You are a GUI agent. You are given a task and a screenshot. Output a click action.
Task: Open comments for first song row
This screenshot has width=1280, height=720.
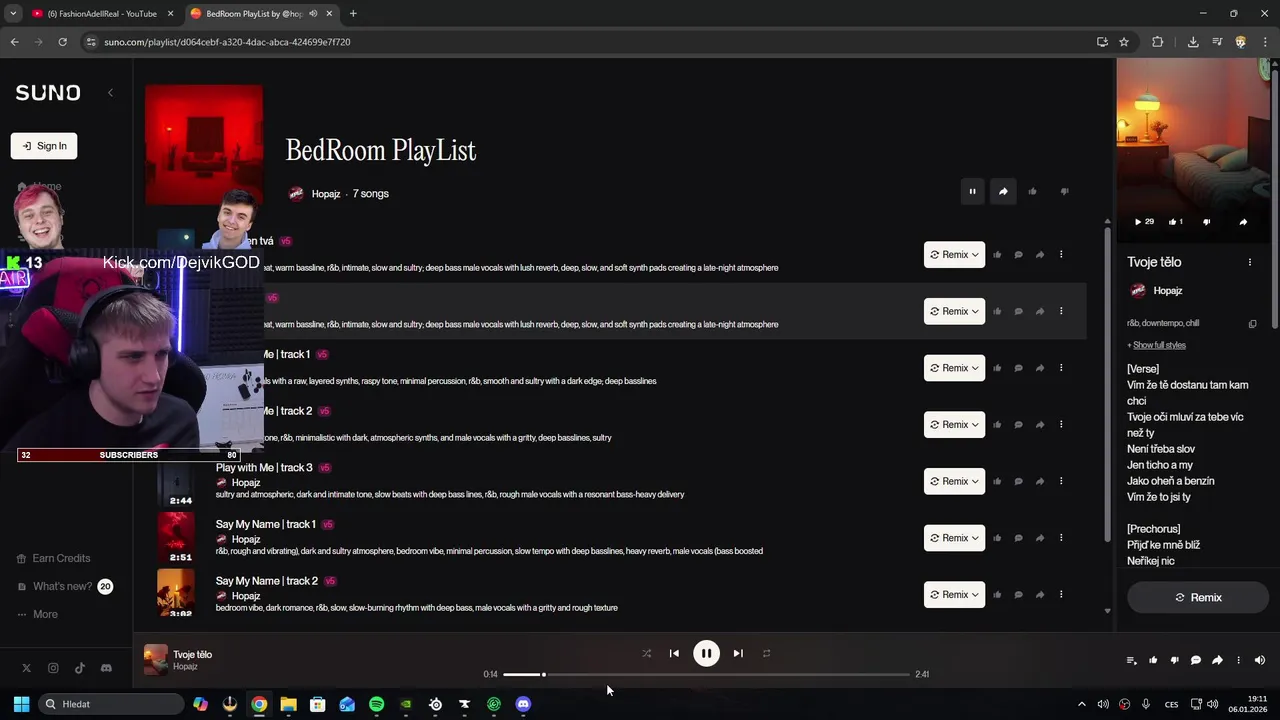pos(1018,255)
